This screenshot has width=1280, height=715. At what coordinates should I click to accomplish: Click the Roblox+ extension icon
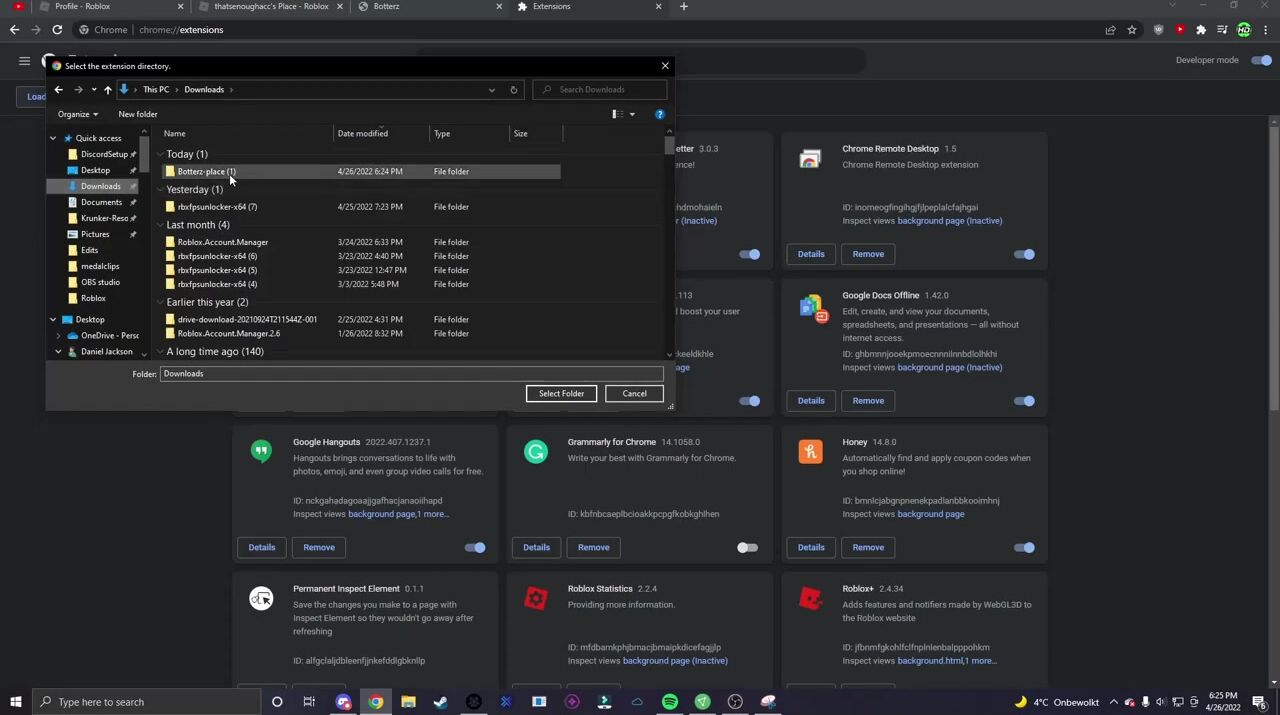tap(810, 598)
